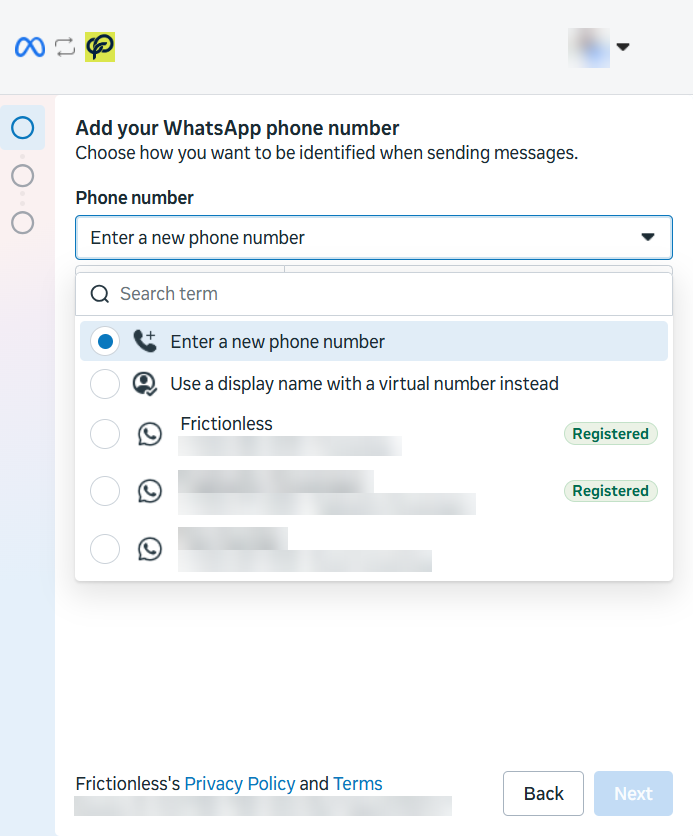
Task: Click the Meta infinity logo
Action: click(x=30, y=47)
